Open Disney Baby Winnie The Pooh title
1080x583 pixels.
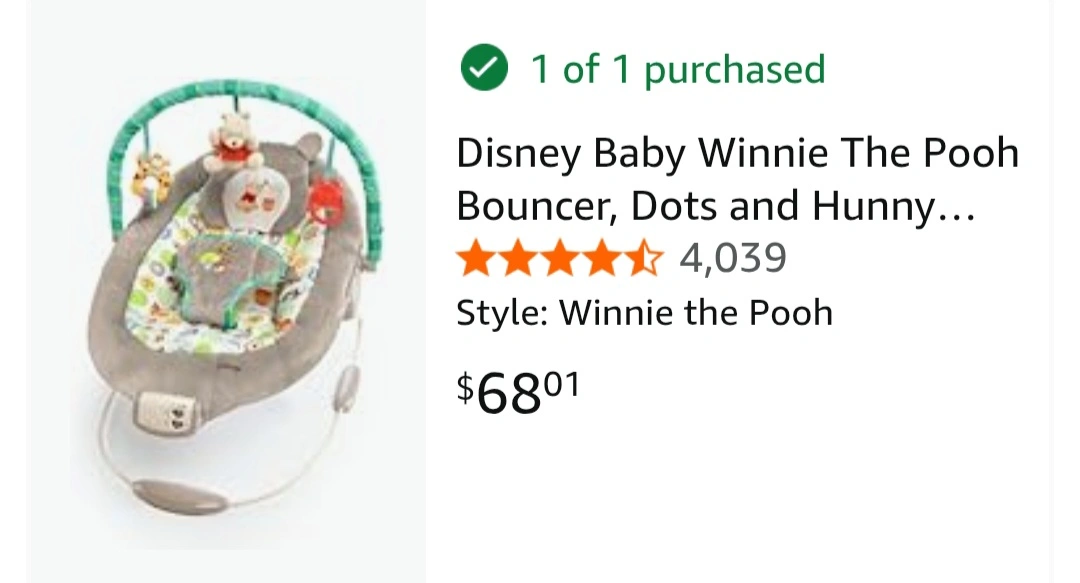pos(737,154)
